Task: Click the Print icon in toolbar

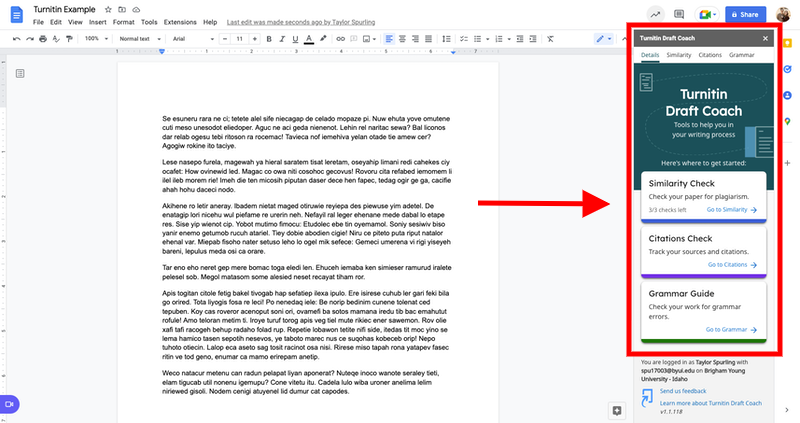Action: point(42,39)
